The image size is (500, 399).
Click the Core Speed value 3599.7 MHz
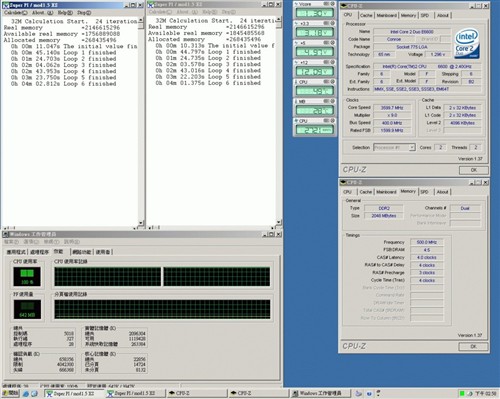click(392, 108)
